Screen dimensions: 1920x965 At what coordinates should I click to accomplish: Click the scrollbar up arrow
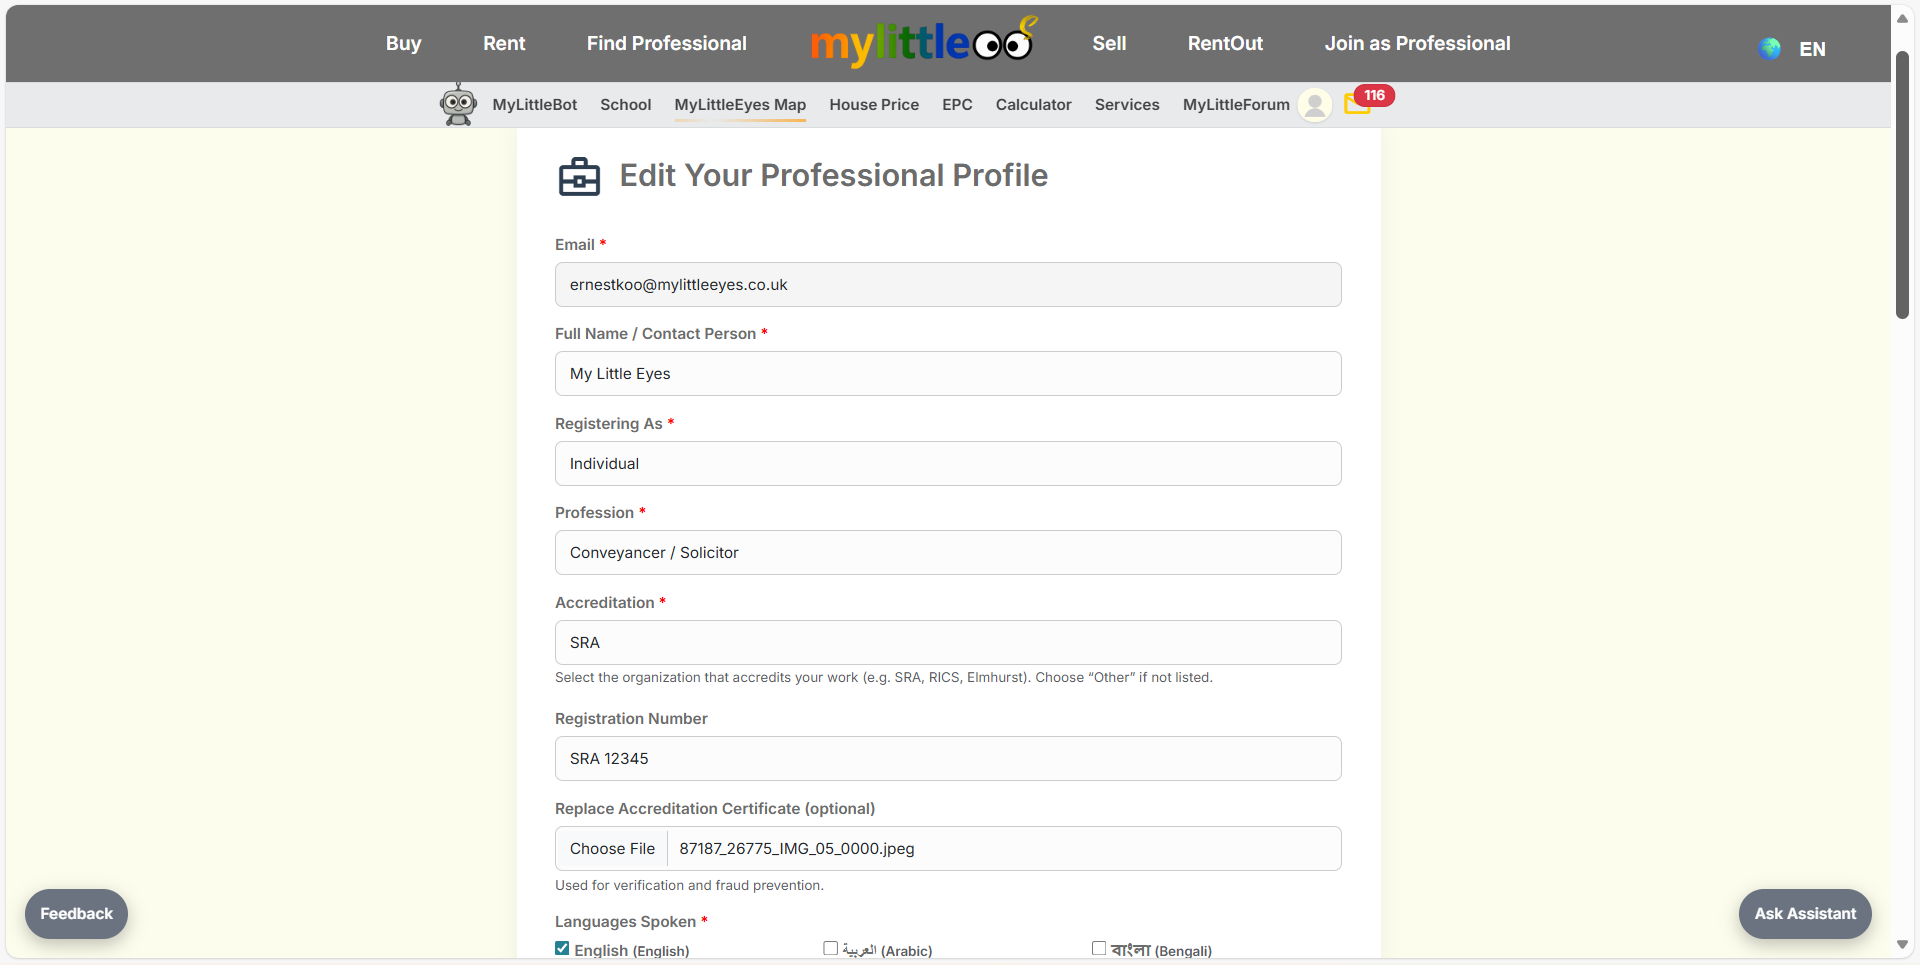pyautogui.click(x=1902, y=18)
